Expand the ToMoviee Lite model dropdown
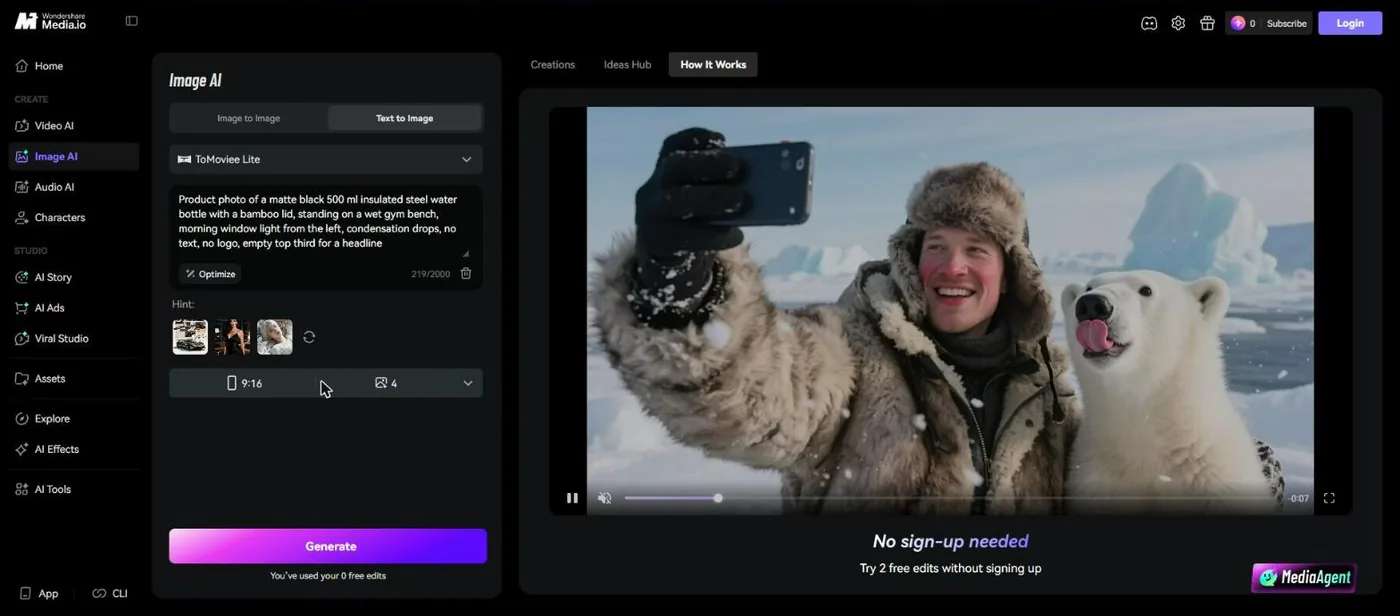Screen dimensions: 1400x616 point(326,159)
